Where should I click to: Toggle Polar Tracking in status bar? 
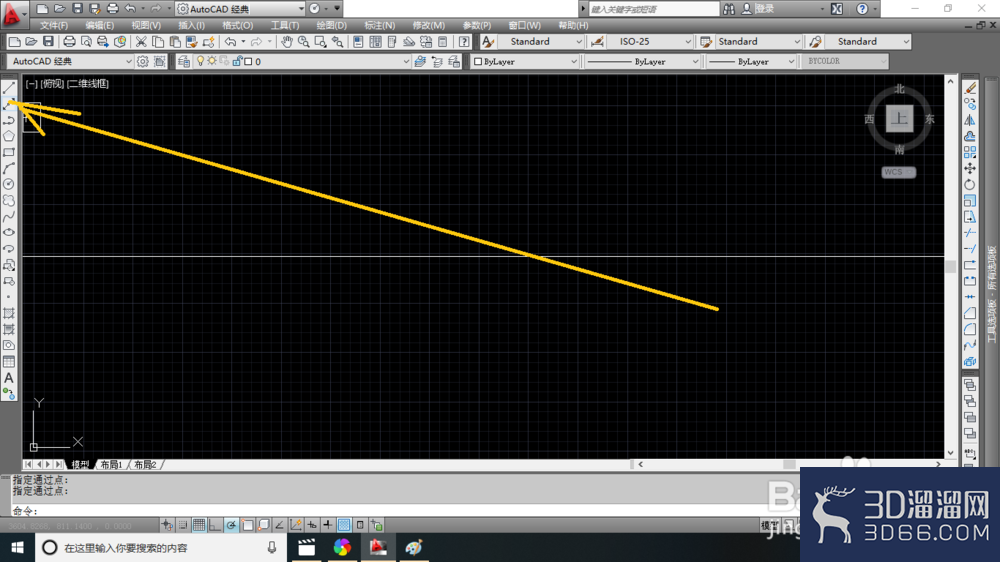click(x=231, y=525)
